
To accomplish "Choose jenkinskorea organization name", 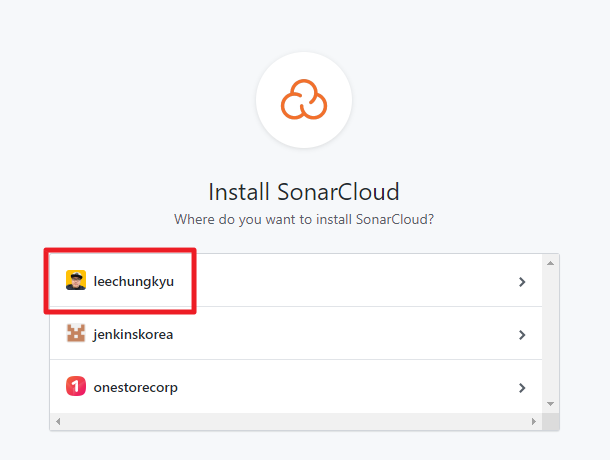I will click(133, 334).
